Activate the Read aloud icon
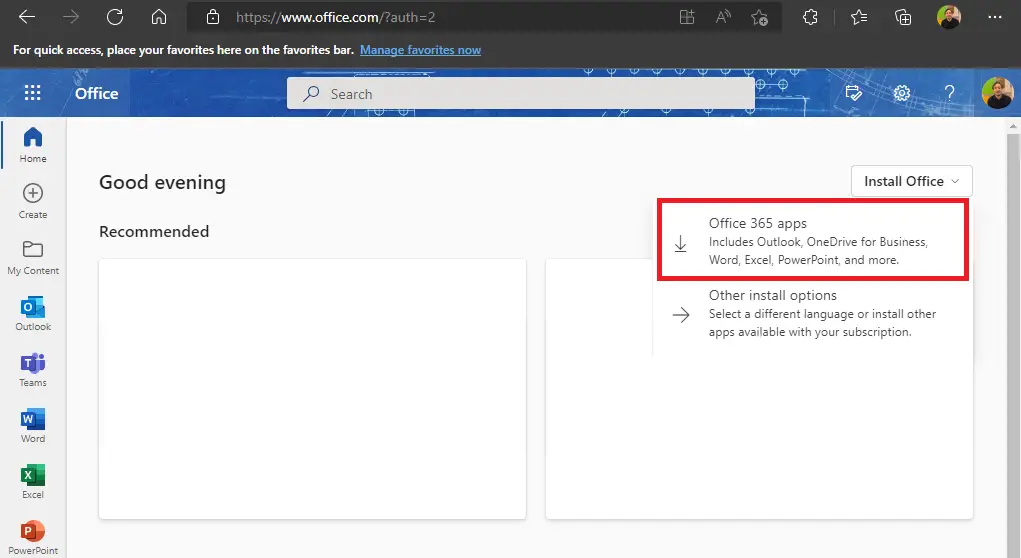1021x558 pixels. [723, 18]
